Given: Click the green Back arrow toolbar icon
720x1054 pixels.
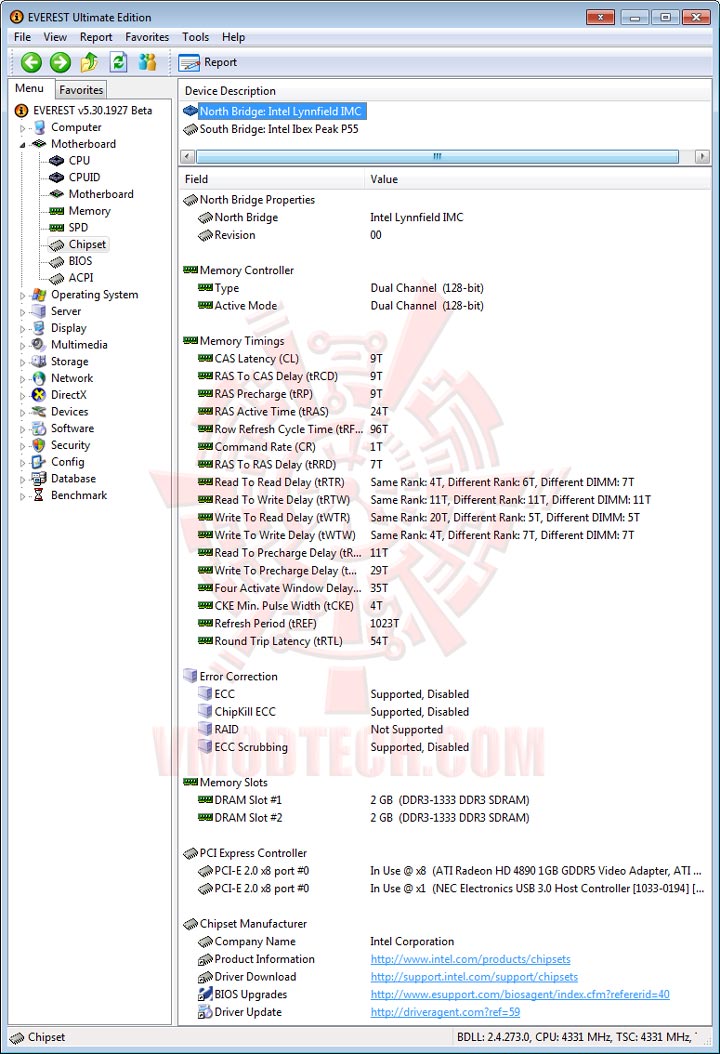Looking at the screenshot, I should (x=31, y=63).
